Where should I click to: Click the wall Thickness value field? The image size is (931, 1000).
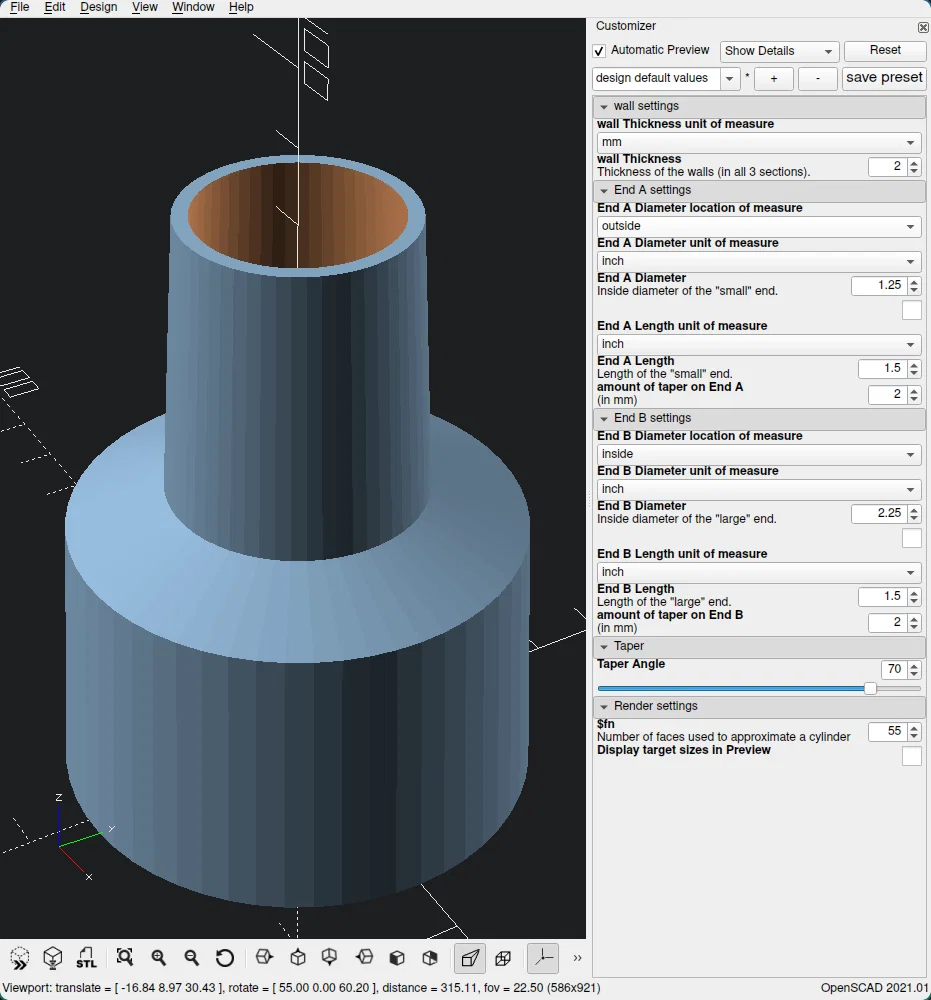(888, 166)
